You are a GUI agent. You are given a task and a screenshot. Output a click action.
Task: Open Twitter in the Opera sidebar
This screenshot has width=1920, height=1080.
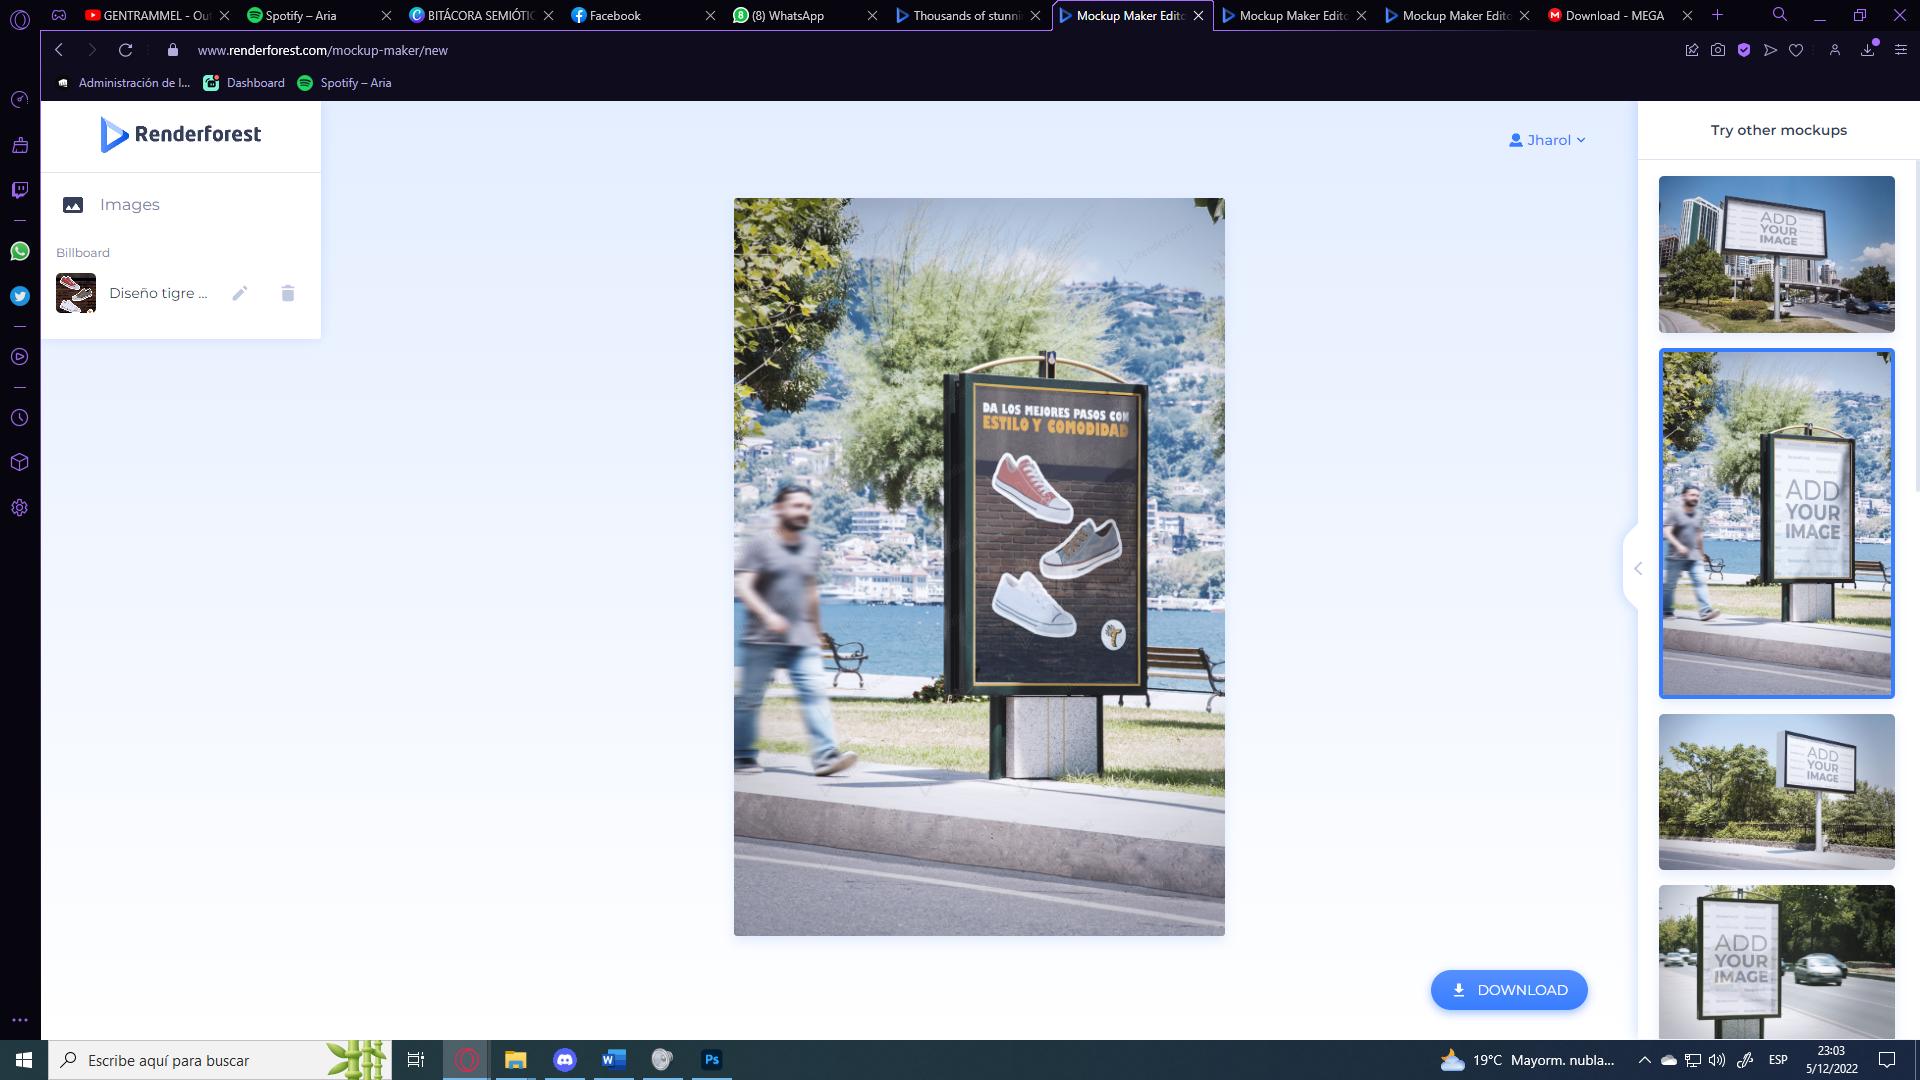tap(20, 296)
